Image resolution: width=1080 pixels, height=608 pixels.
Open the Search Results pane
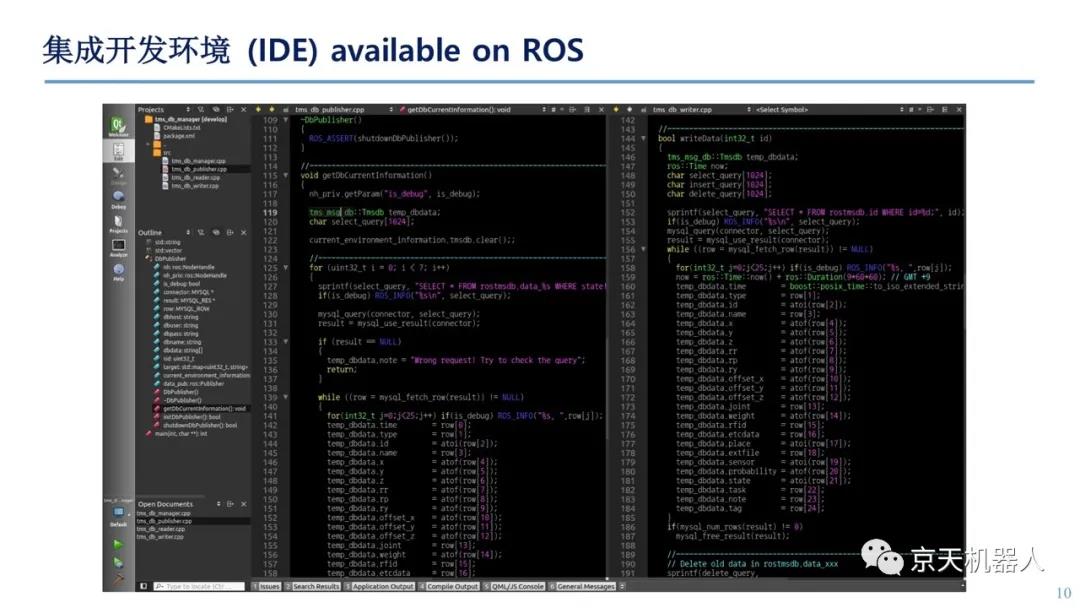(313, 586)
